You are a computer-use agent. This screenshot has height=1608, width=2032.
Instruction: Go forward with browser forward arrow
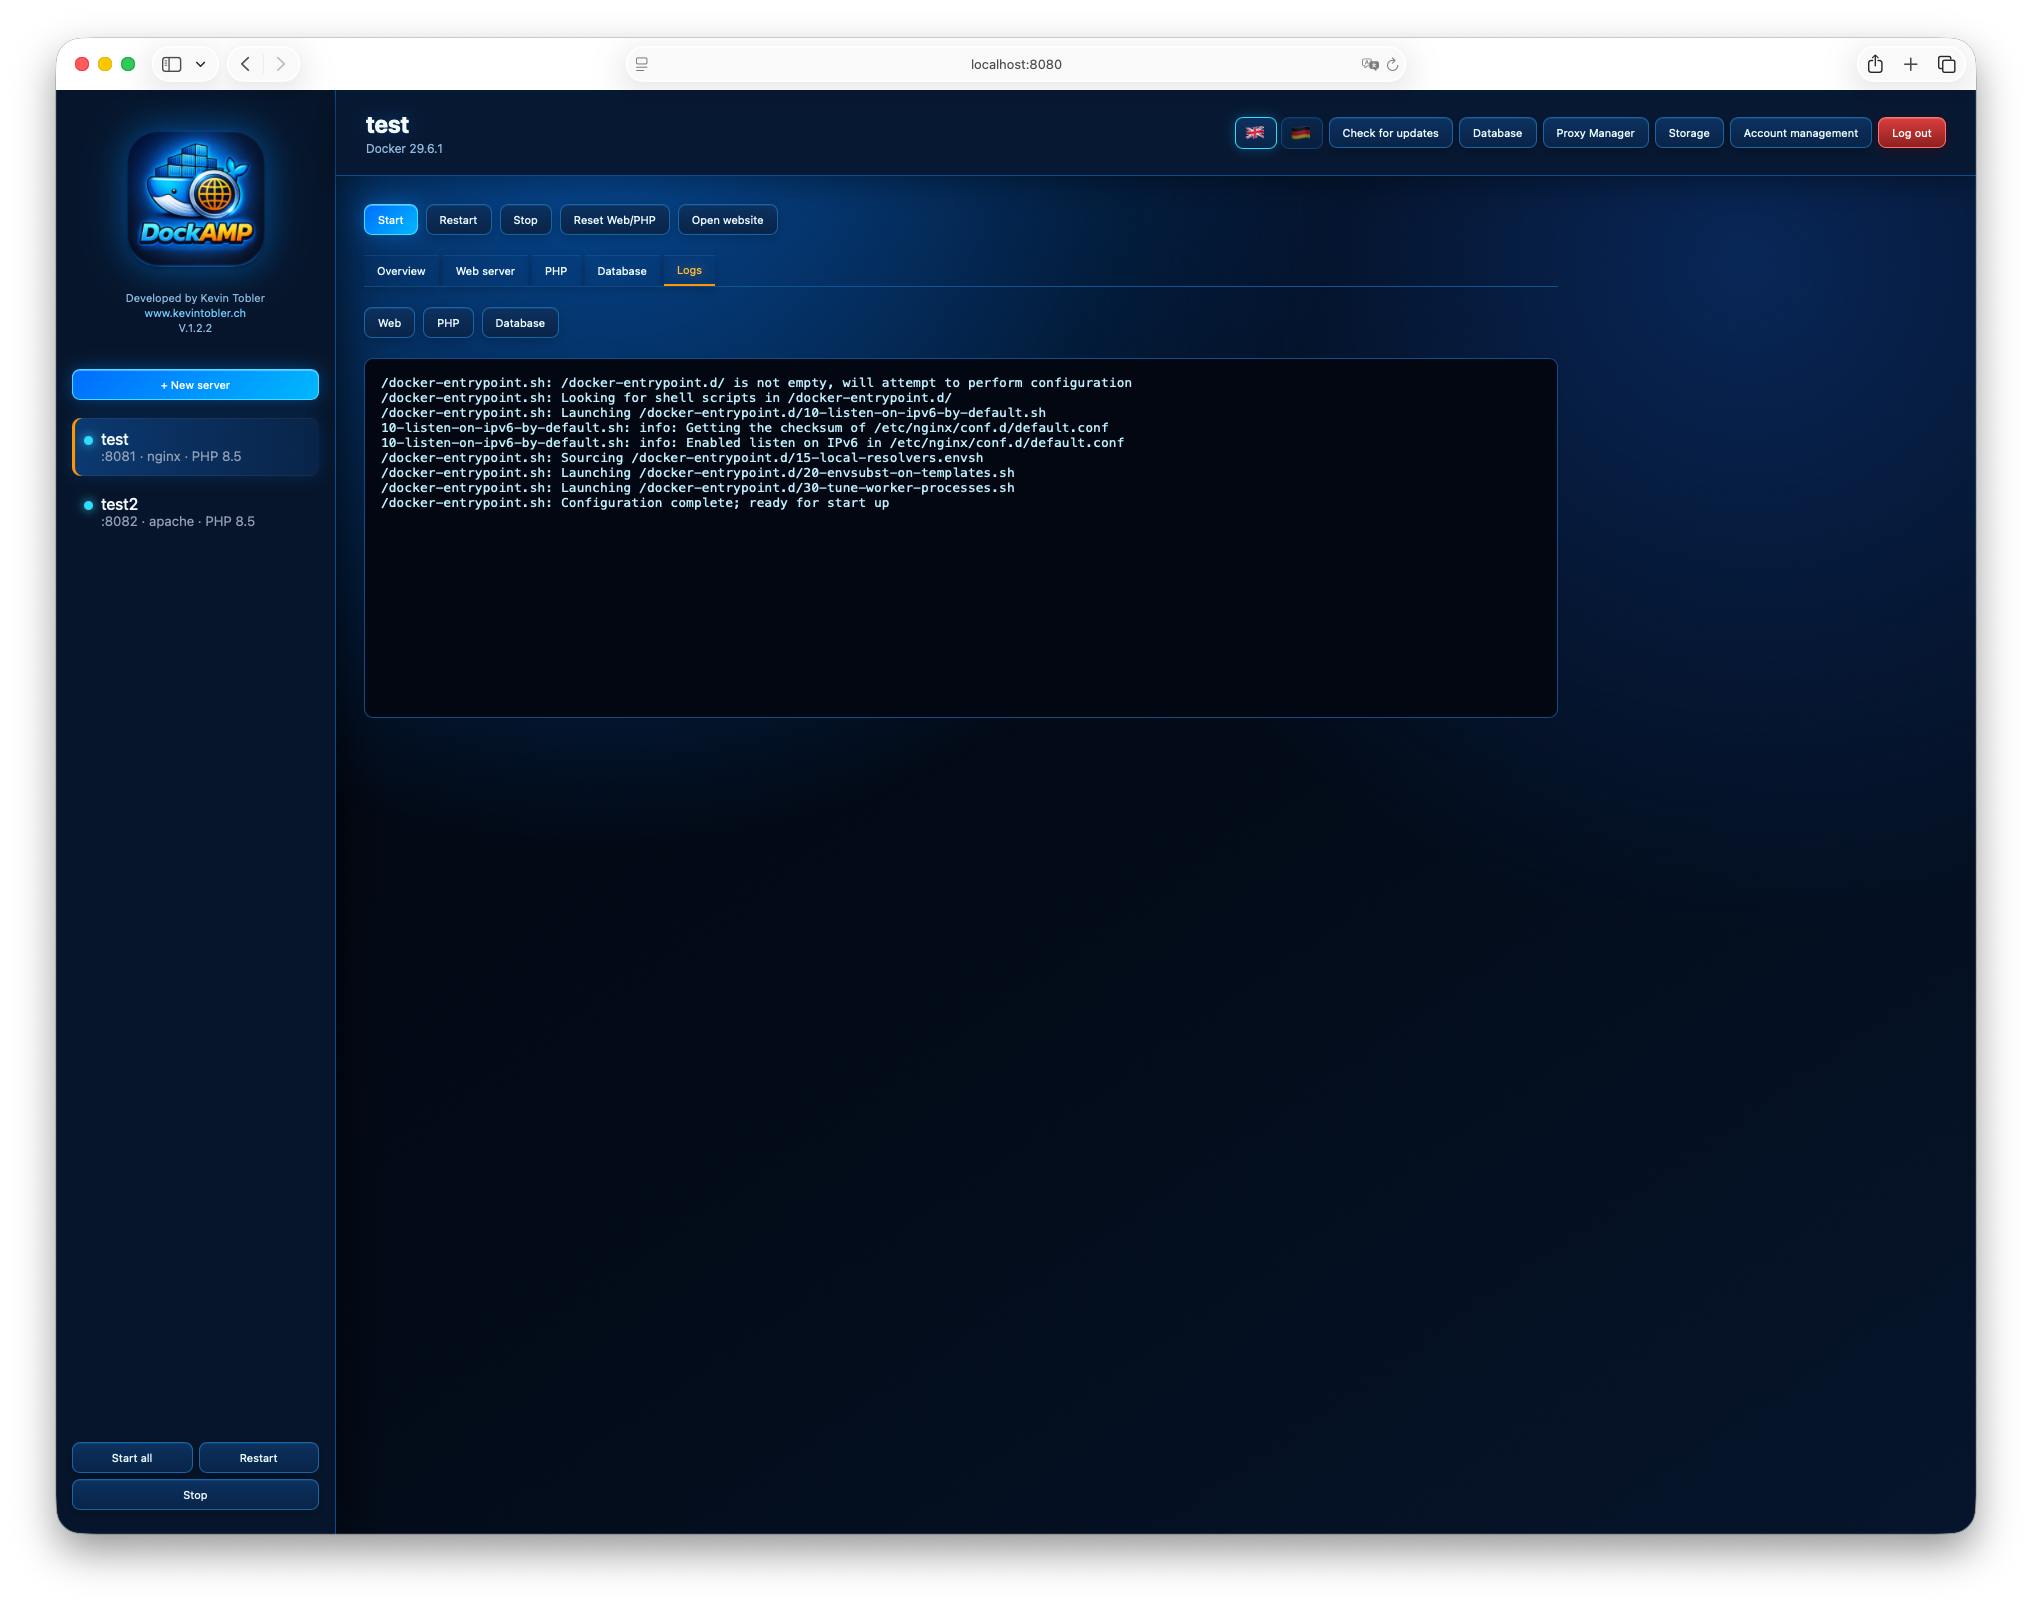[x=281, y=64]
